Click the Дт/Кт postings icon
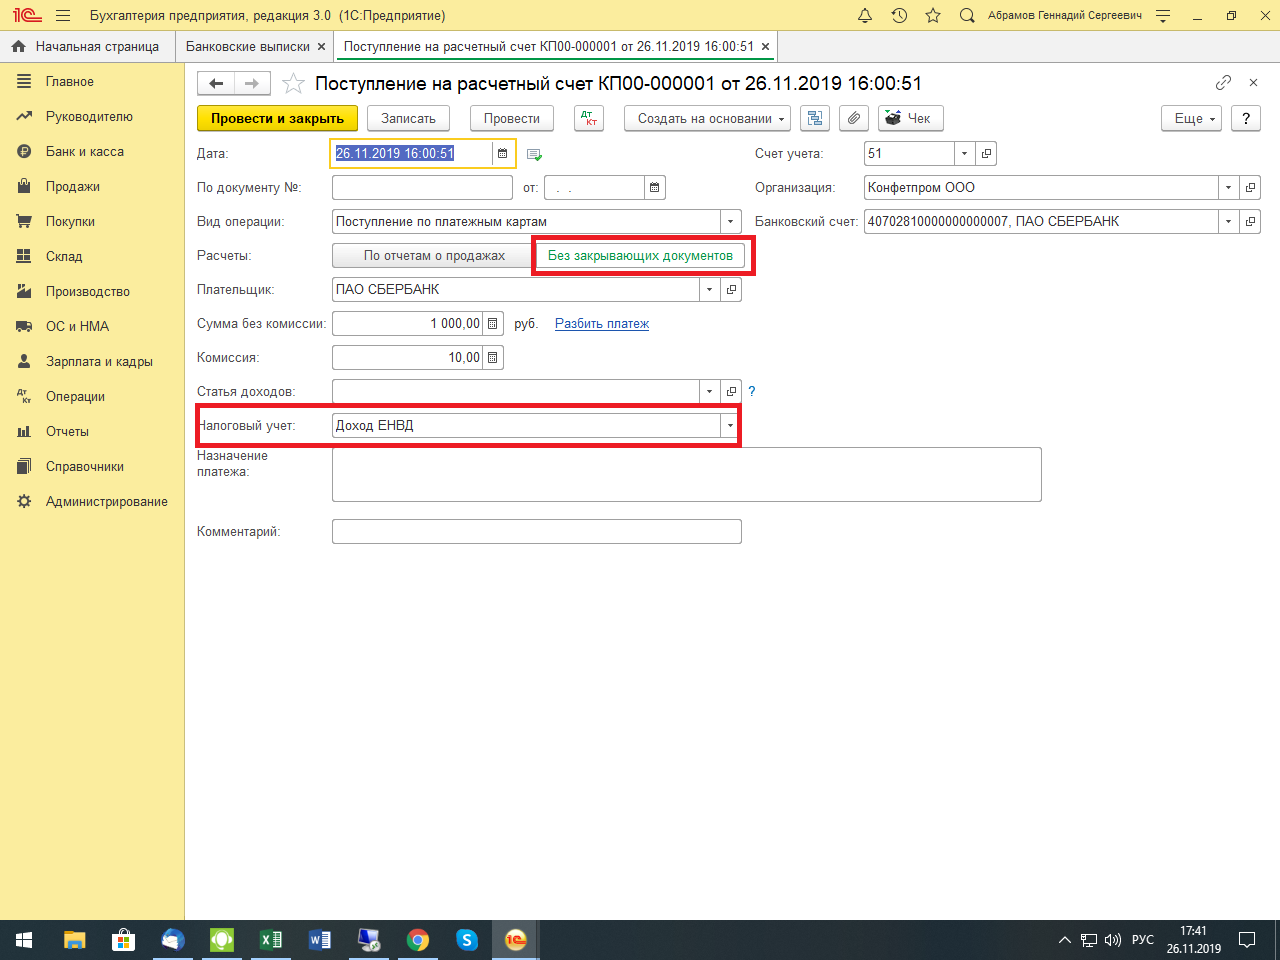The height and width of the screenshot is (960, 1280). click(x=589, y=118)
